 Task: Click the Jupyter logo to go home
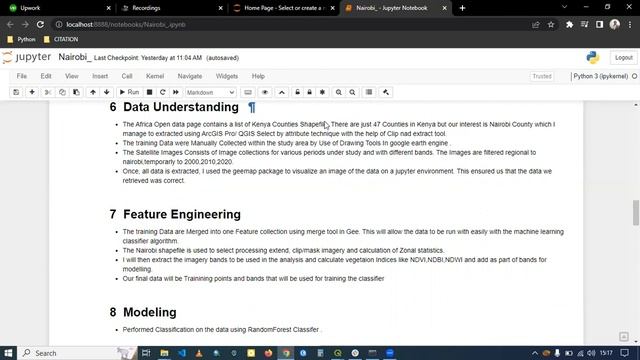click(x=27, y=57)
